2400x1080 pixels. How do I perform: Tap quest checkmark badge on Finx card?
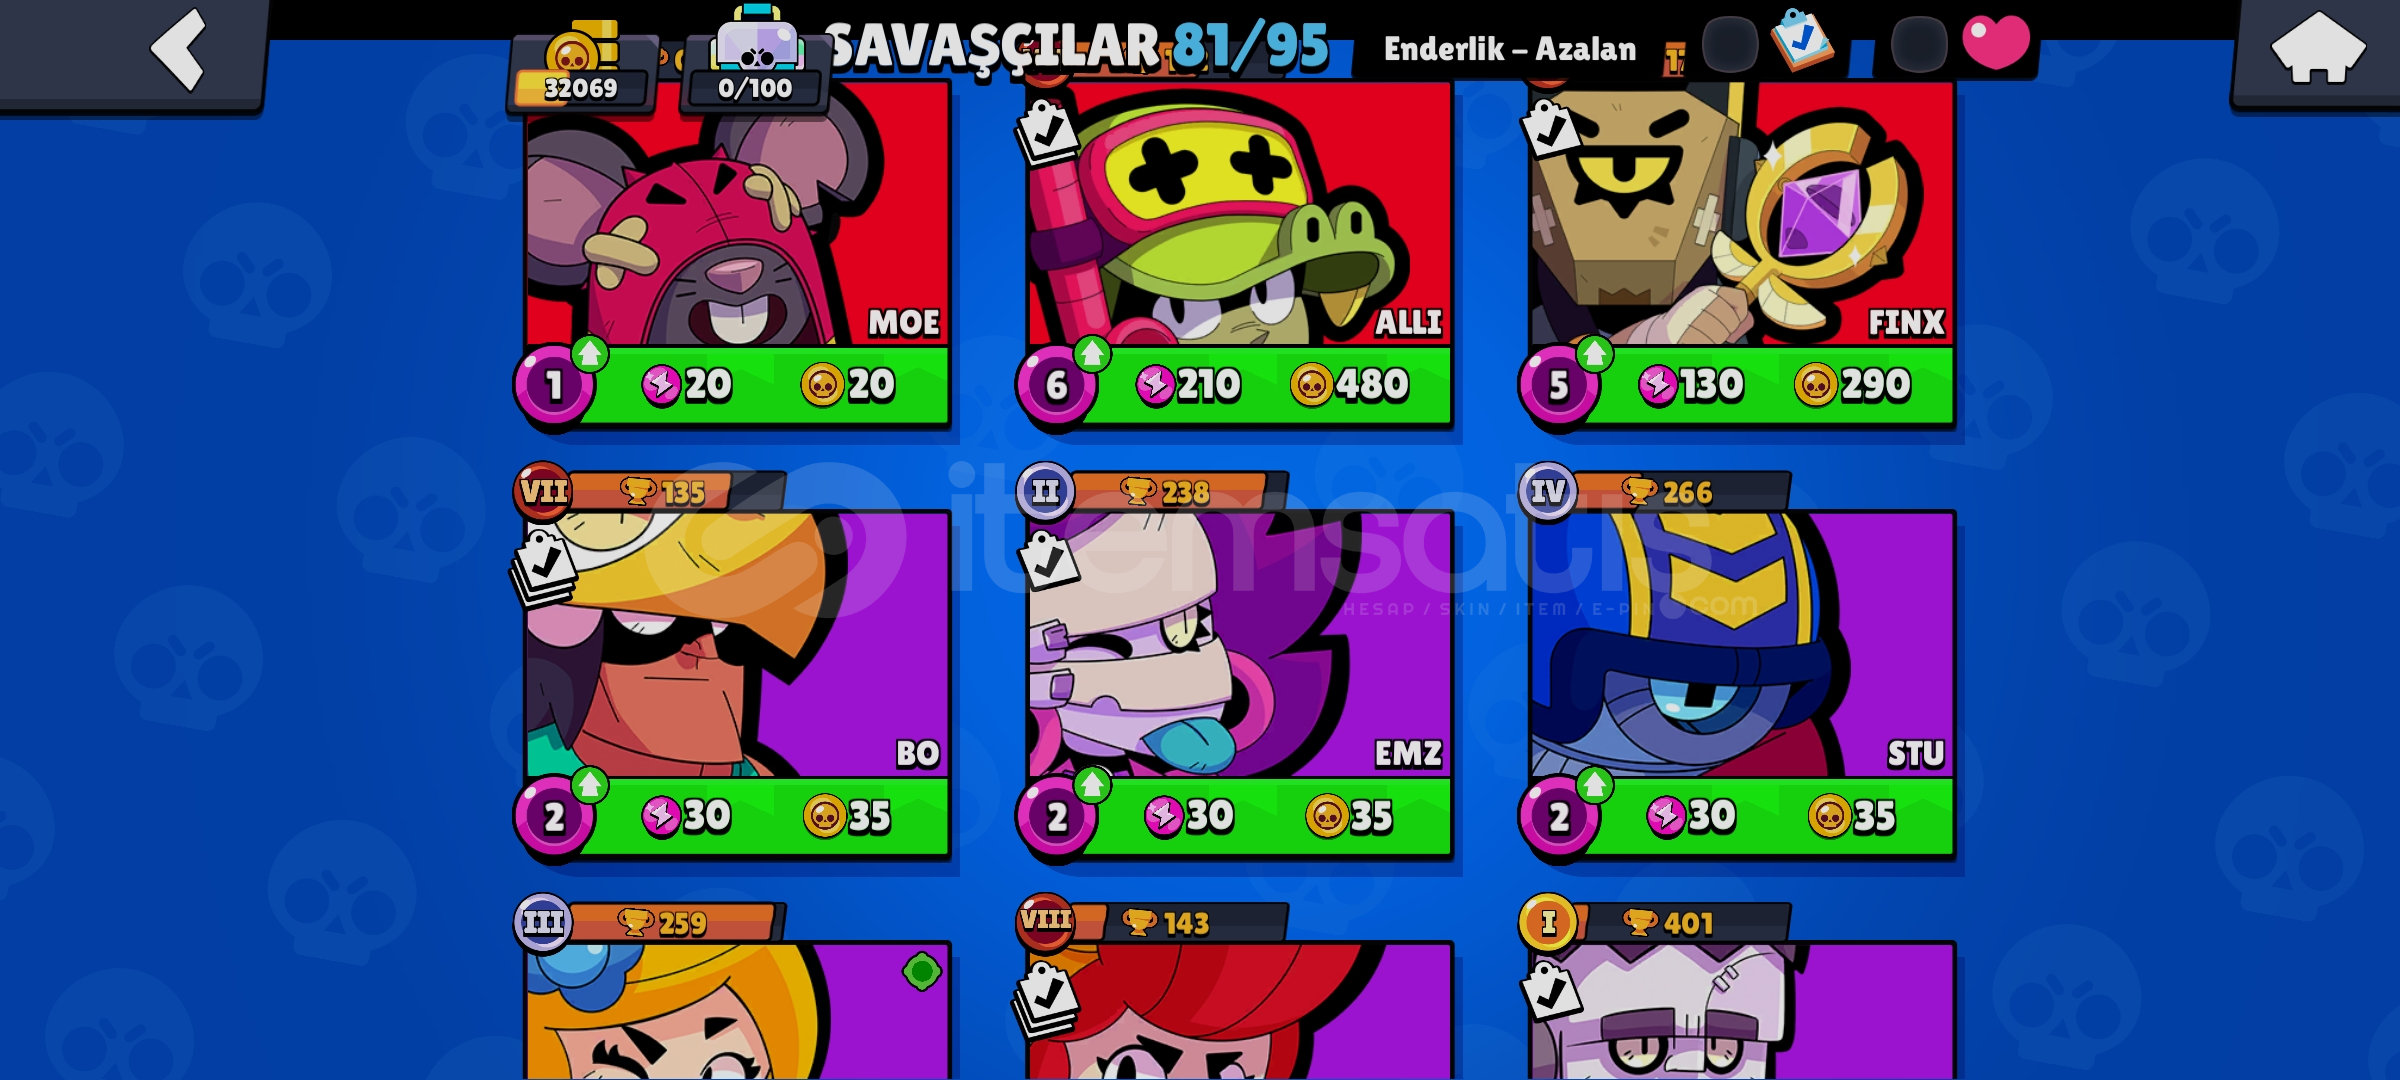tap(1549, 130)
